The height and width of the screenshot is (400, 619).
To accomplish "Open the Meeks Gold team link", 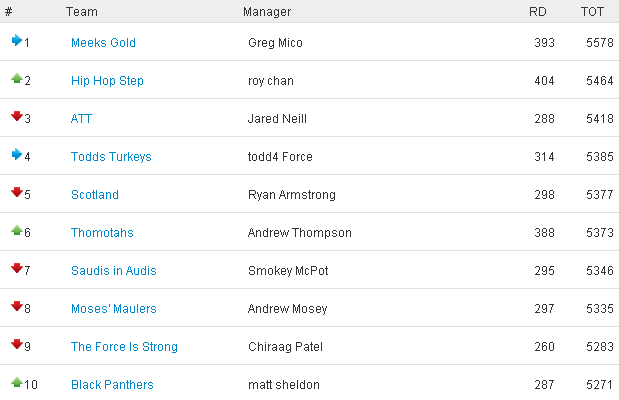I will point(103,43).
